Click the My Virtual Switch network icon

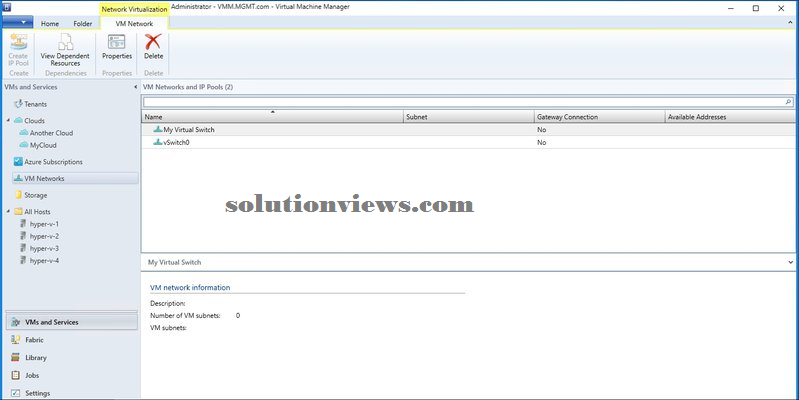[158, 130]
